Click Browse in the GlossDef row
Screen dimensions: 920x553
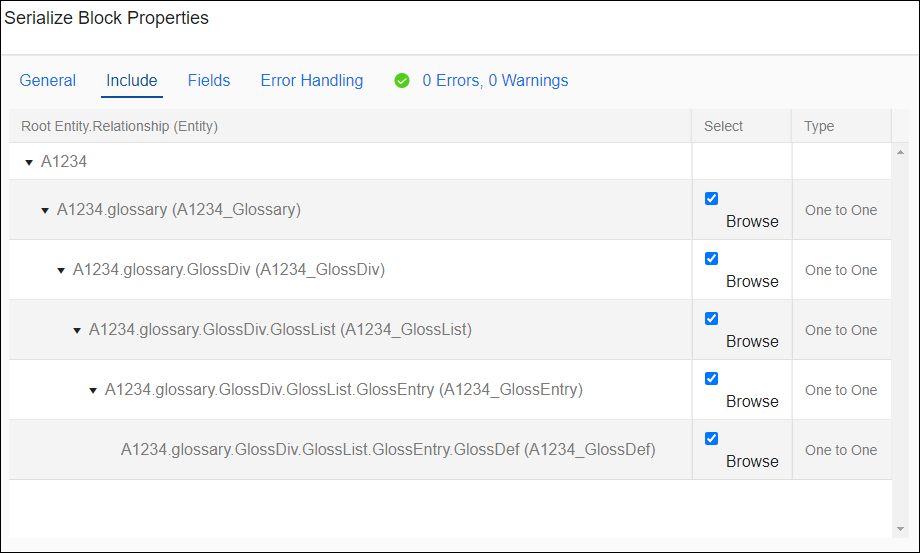(752, 462)
